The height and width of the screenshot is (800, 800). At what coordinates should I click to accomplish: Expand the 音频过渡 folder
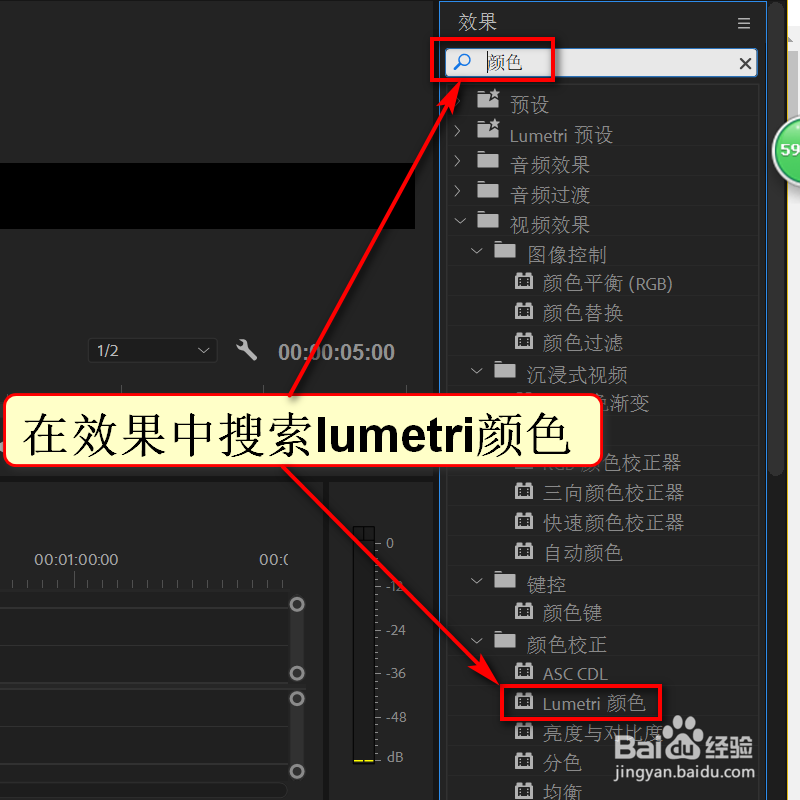pyautogui.click(x=458, y=191)
